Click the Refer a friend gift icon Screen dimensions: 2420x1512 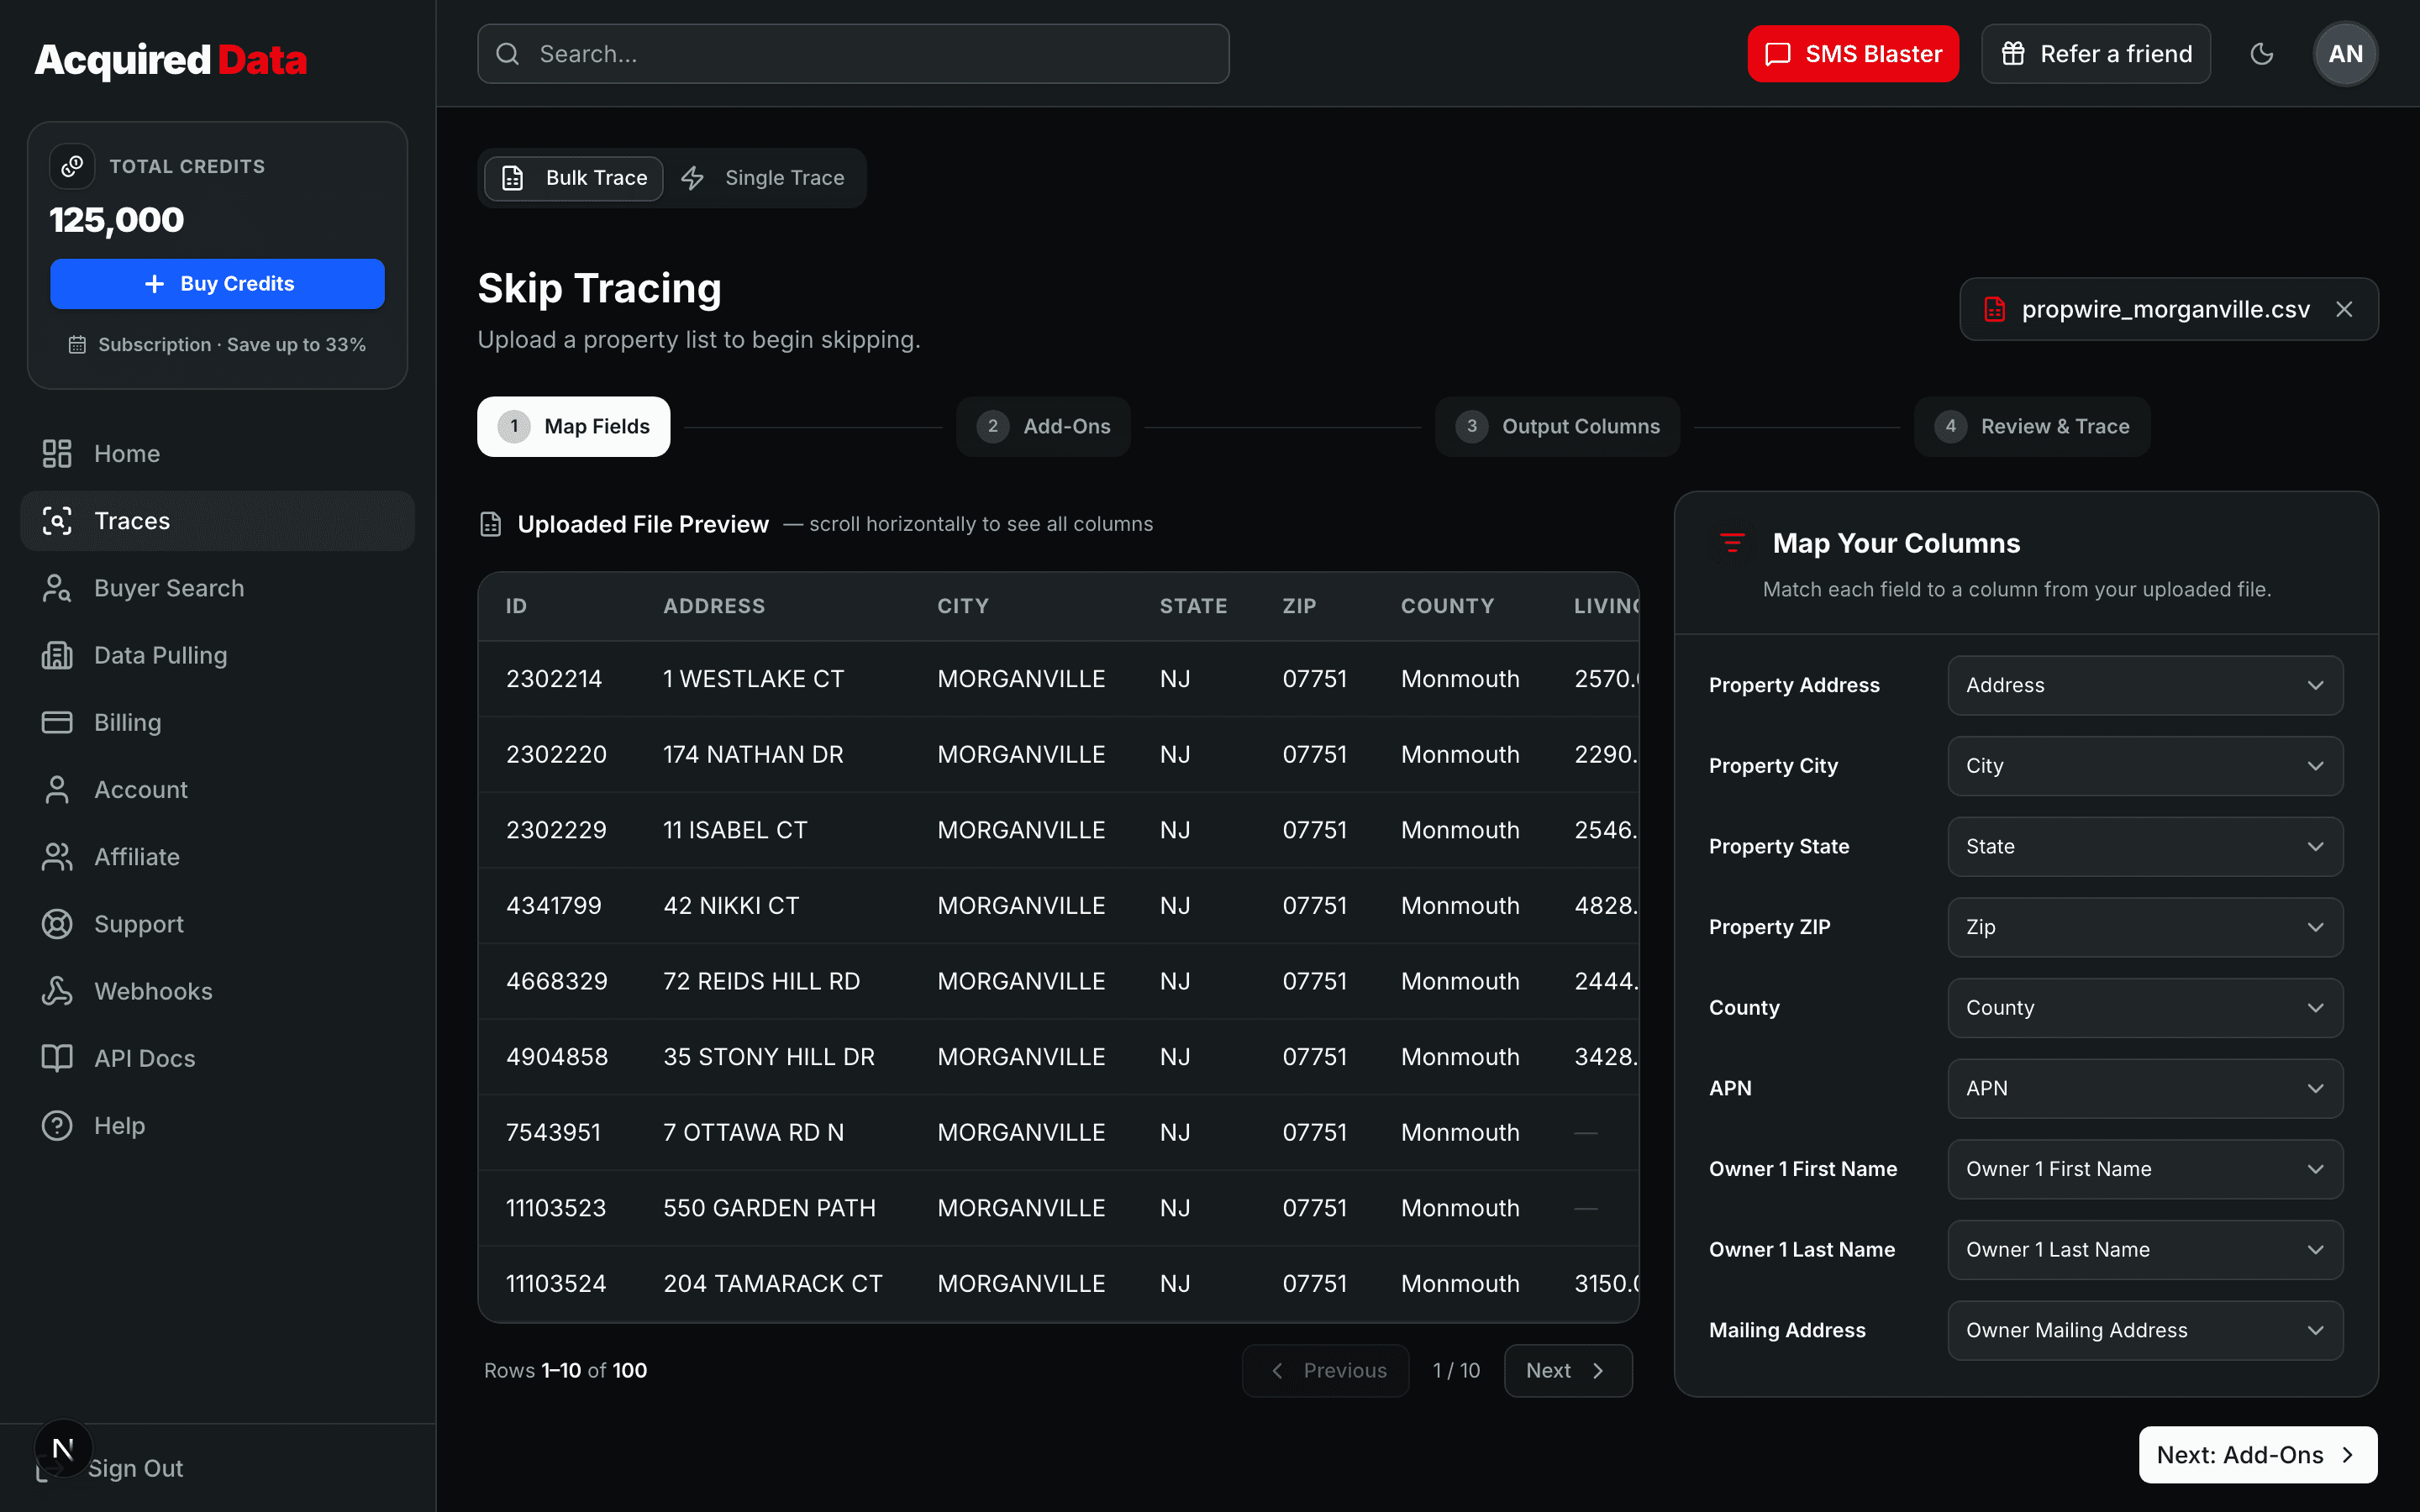point(2012,54)
